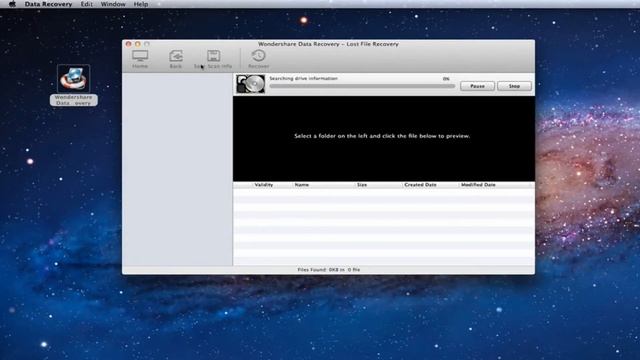Minimize the Data Recovery window

[x=138, y=44]
